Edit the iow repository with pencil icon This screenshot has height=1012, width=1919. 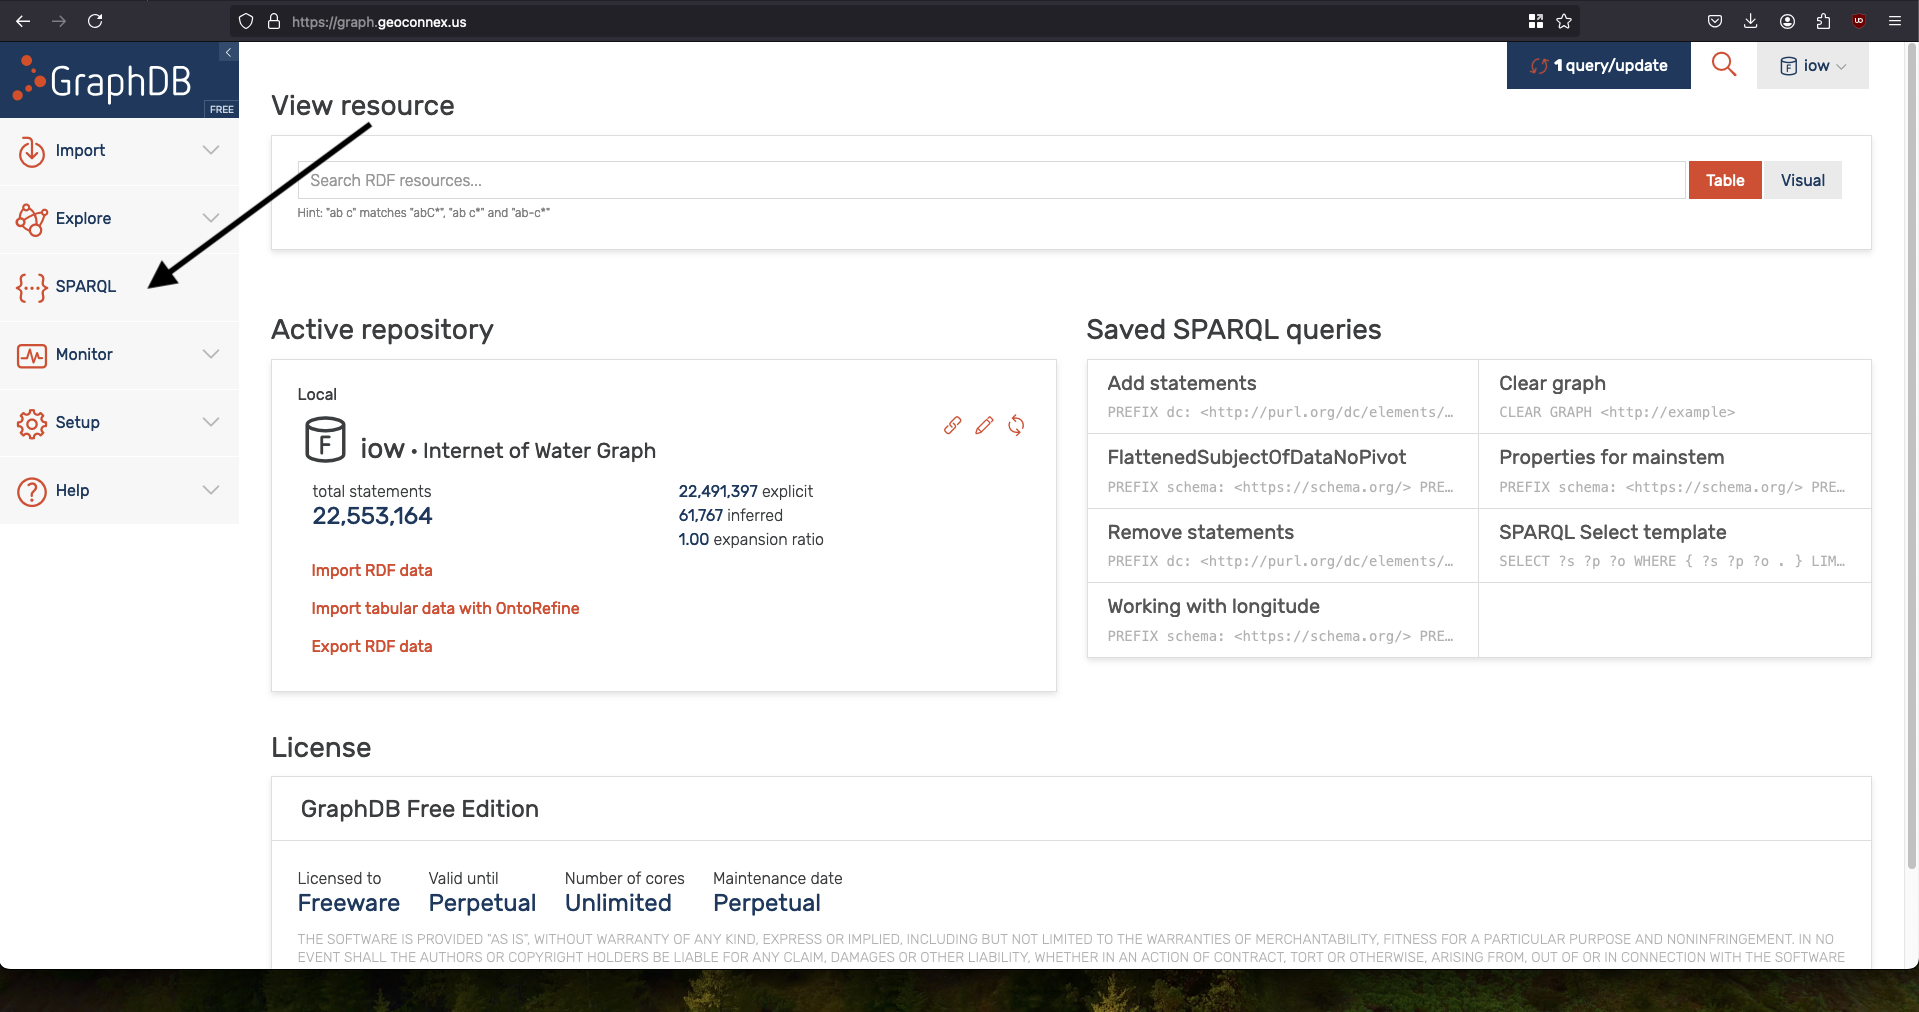(x=984, y=425)
